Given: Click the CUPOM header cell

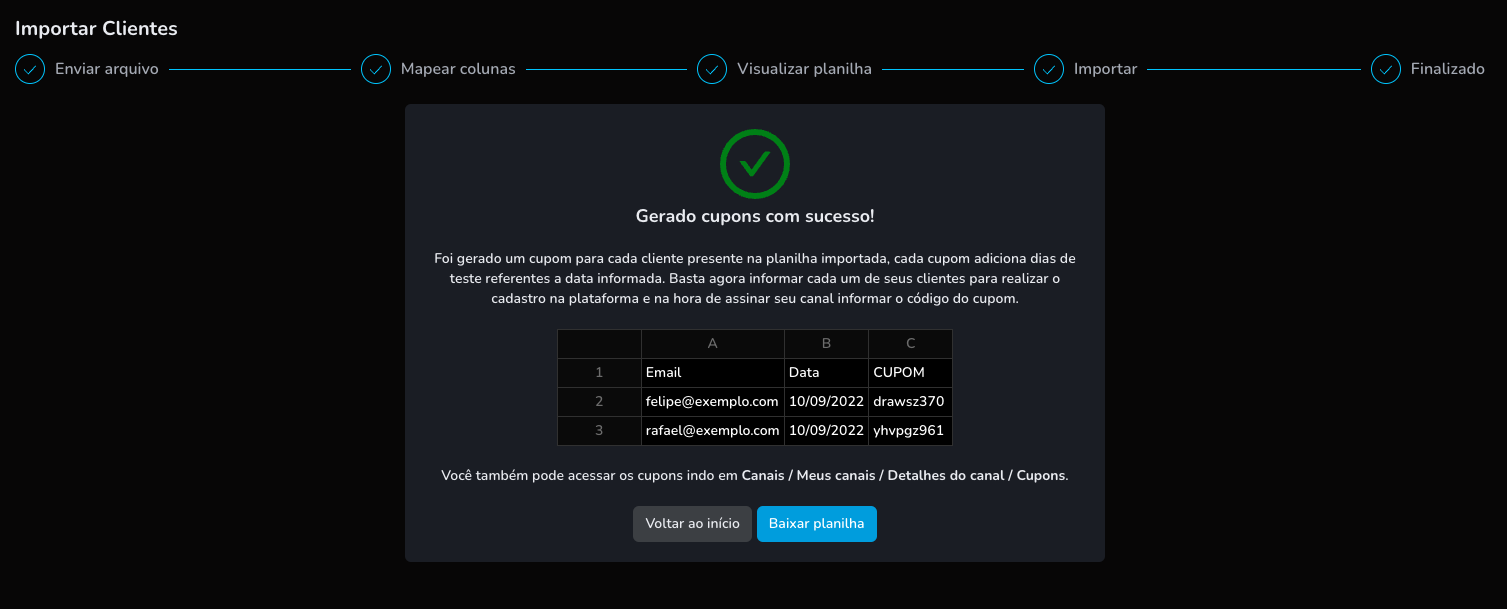Looking at the screenshot, I should coord(911,373).
